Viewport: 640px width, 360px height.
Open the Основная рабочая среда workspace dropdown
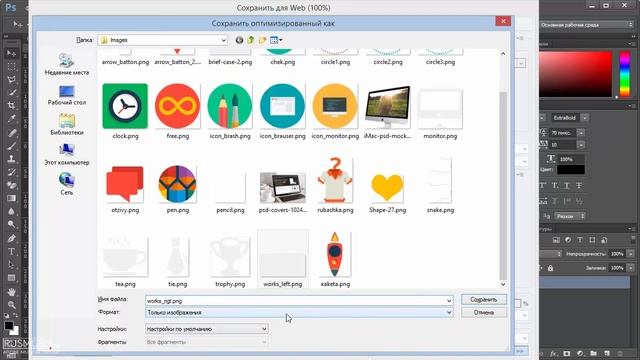(x=587, y=25)
